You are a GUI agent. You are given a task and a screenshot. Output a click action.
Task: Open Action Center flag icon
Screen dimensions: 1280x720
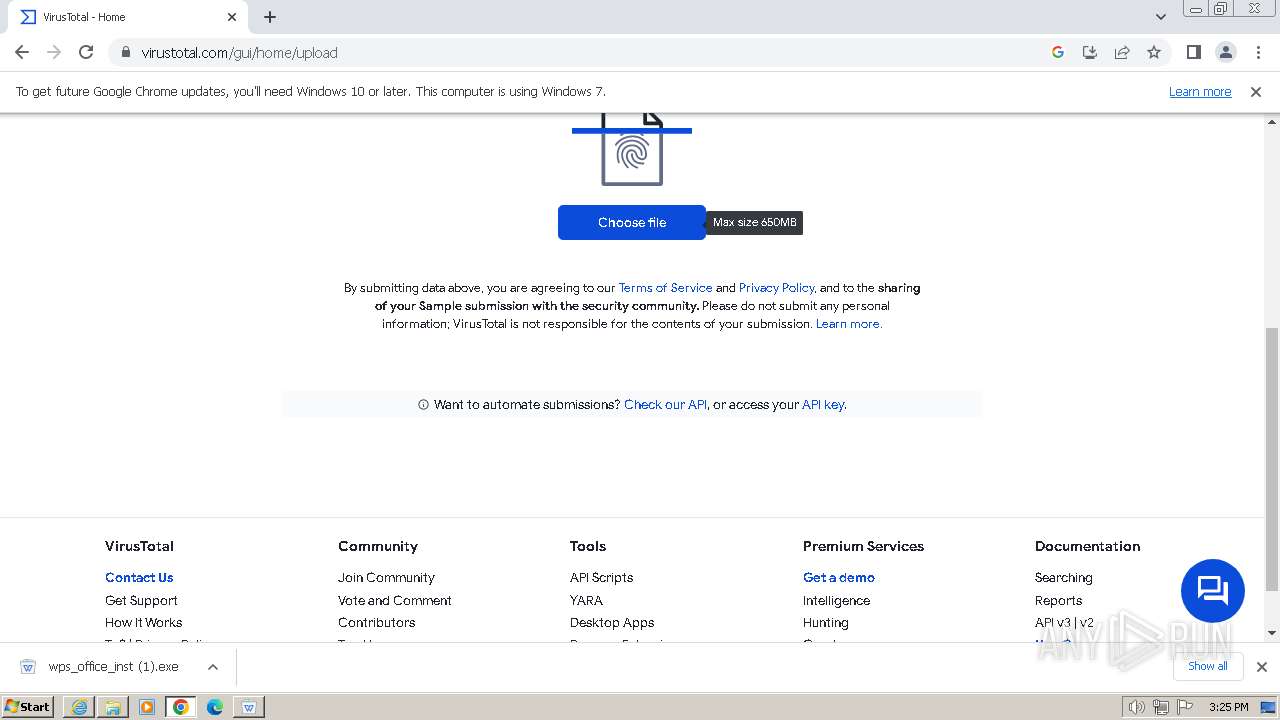pos(1185,707)
